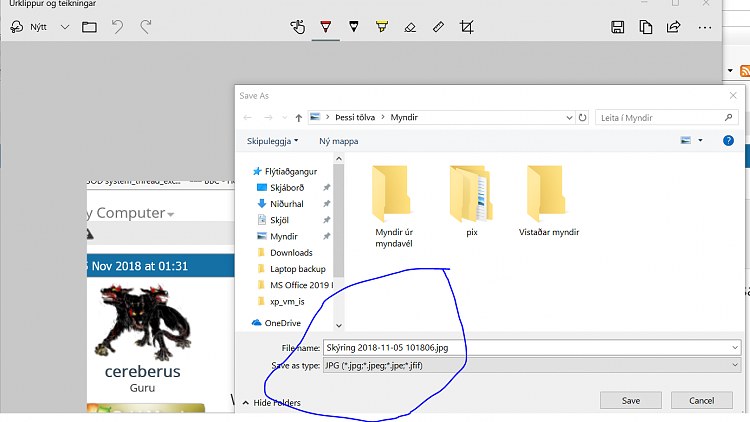
Task: Select the red ballpoint pen tool
Action: 326,27
